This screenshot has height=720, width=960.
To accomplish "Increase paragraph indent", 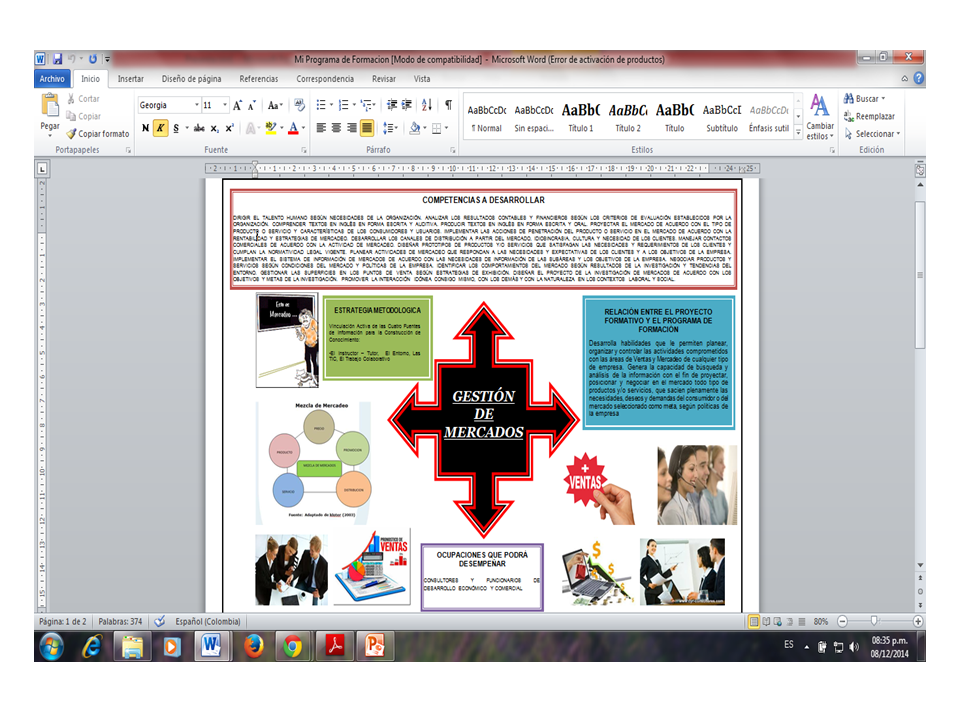I will (x=407, y=105).
